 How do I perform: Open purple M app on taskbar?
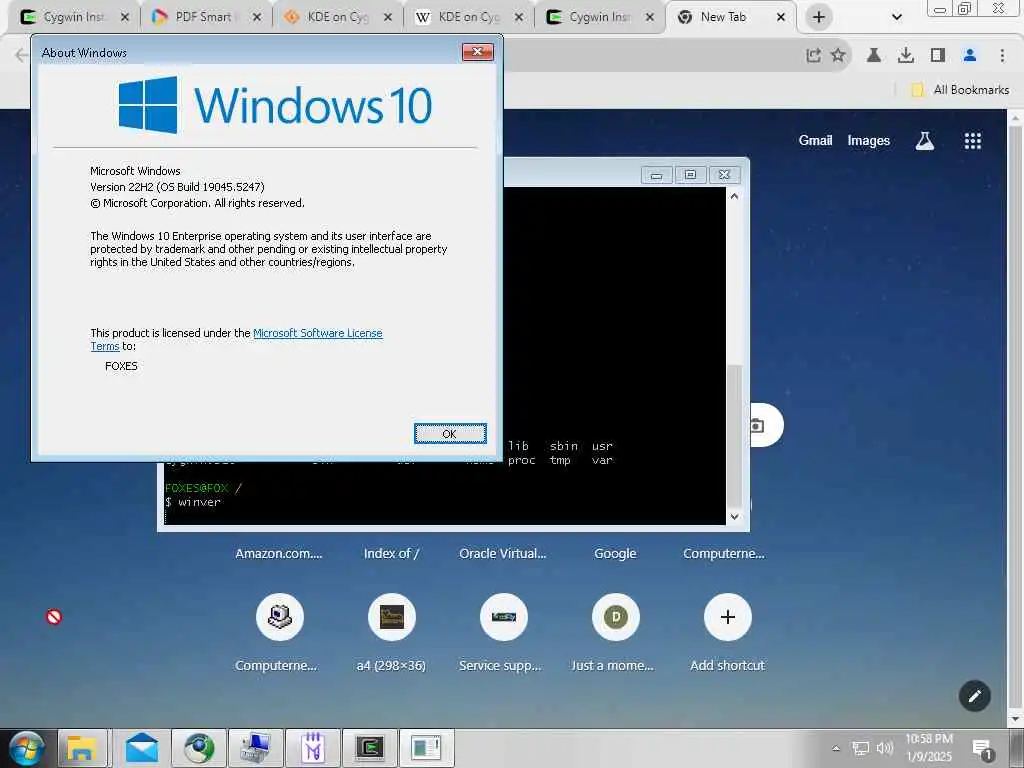[313, 748]
